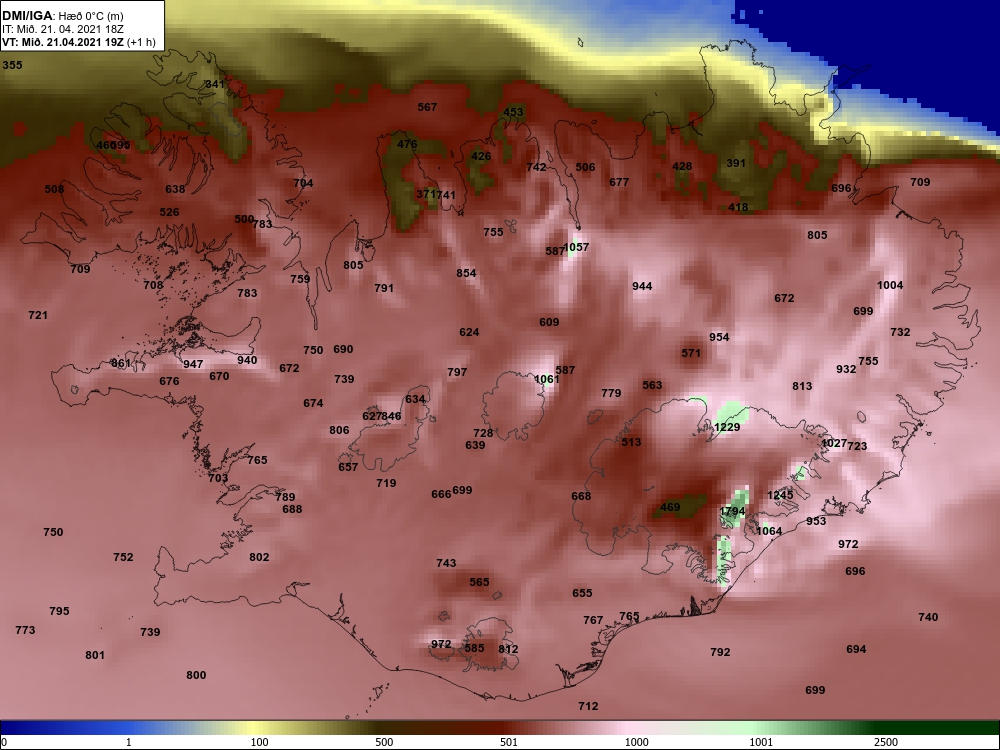Image resolution: width=1000 pixels, height=750 pixels.
Task: Select the 501 label on the color scale
Action: point(509,742)
